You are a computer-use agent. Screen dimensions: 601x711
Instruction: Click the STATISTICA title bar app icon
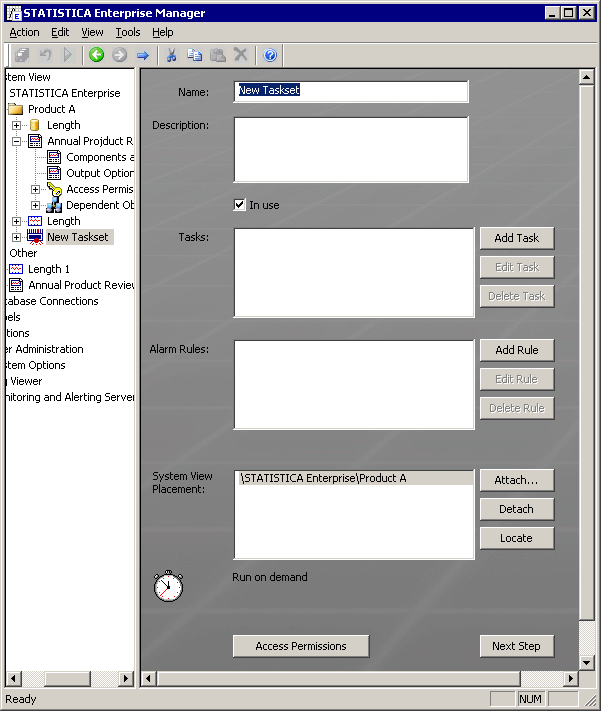[x=14, y=13]
